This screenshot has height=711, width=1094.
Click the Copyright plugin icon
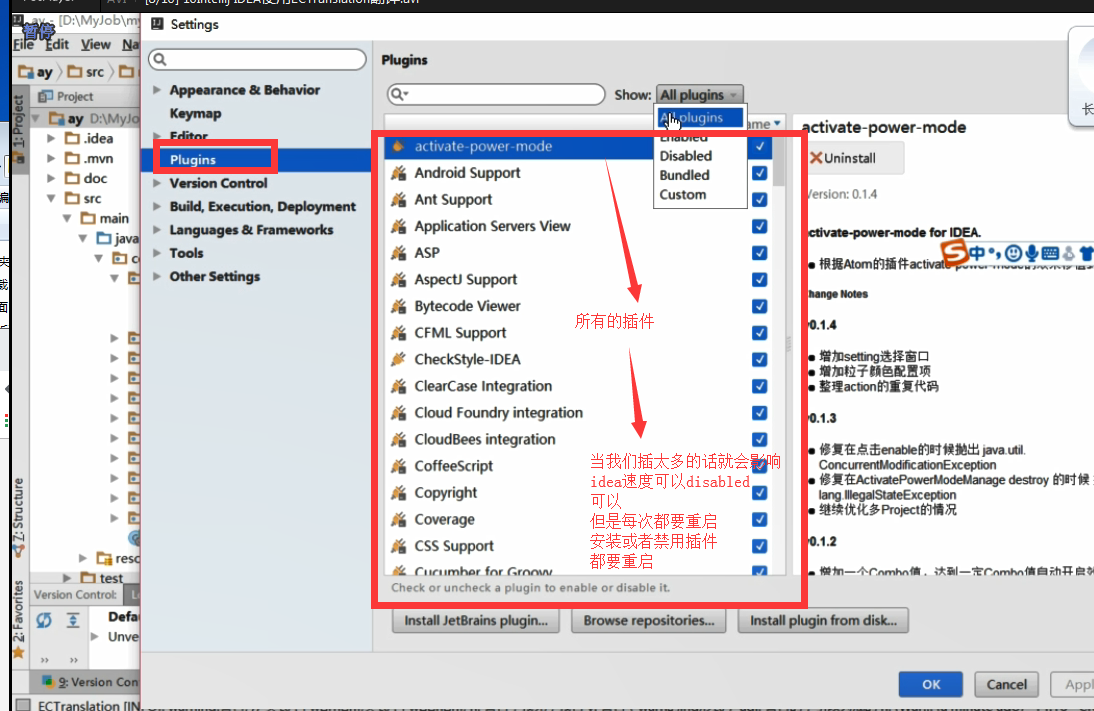(398, 493)
